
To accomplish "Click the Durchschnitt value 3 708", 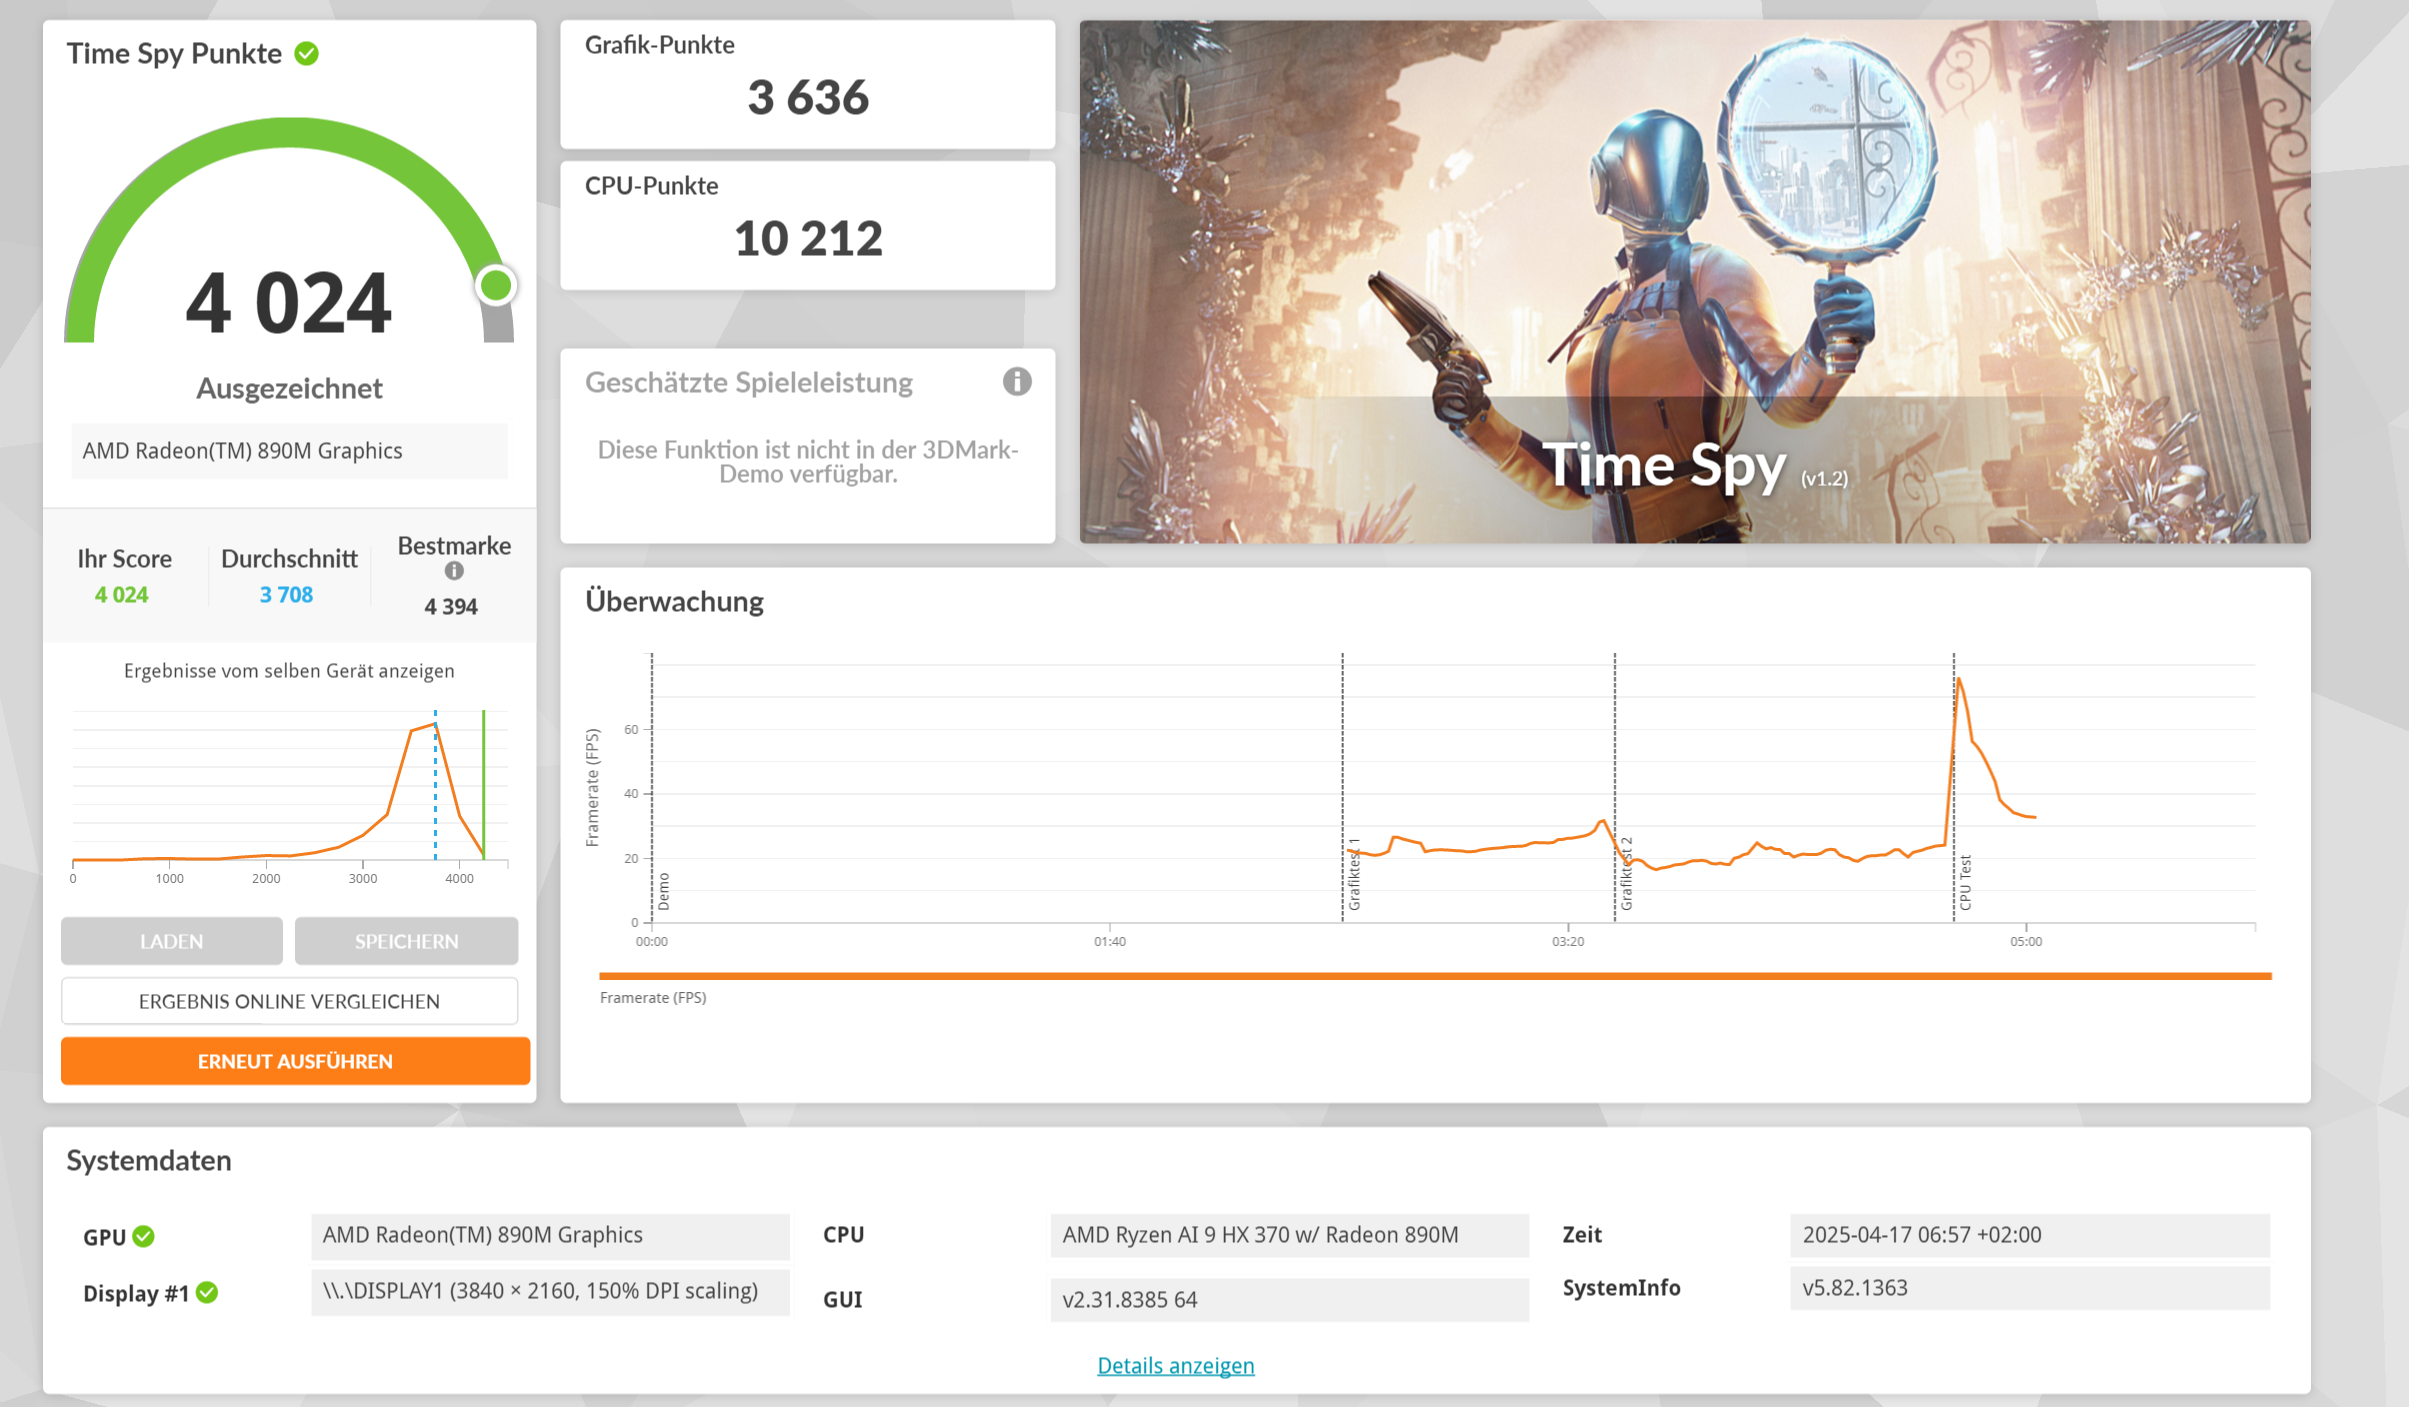I will pyautogui.click(x=286, y=594).
